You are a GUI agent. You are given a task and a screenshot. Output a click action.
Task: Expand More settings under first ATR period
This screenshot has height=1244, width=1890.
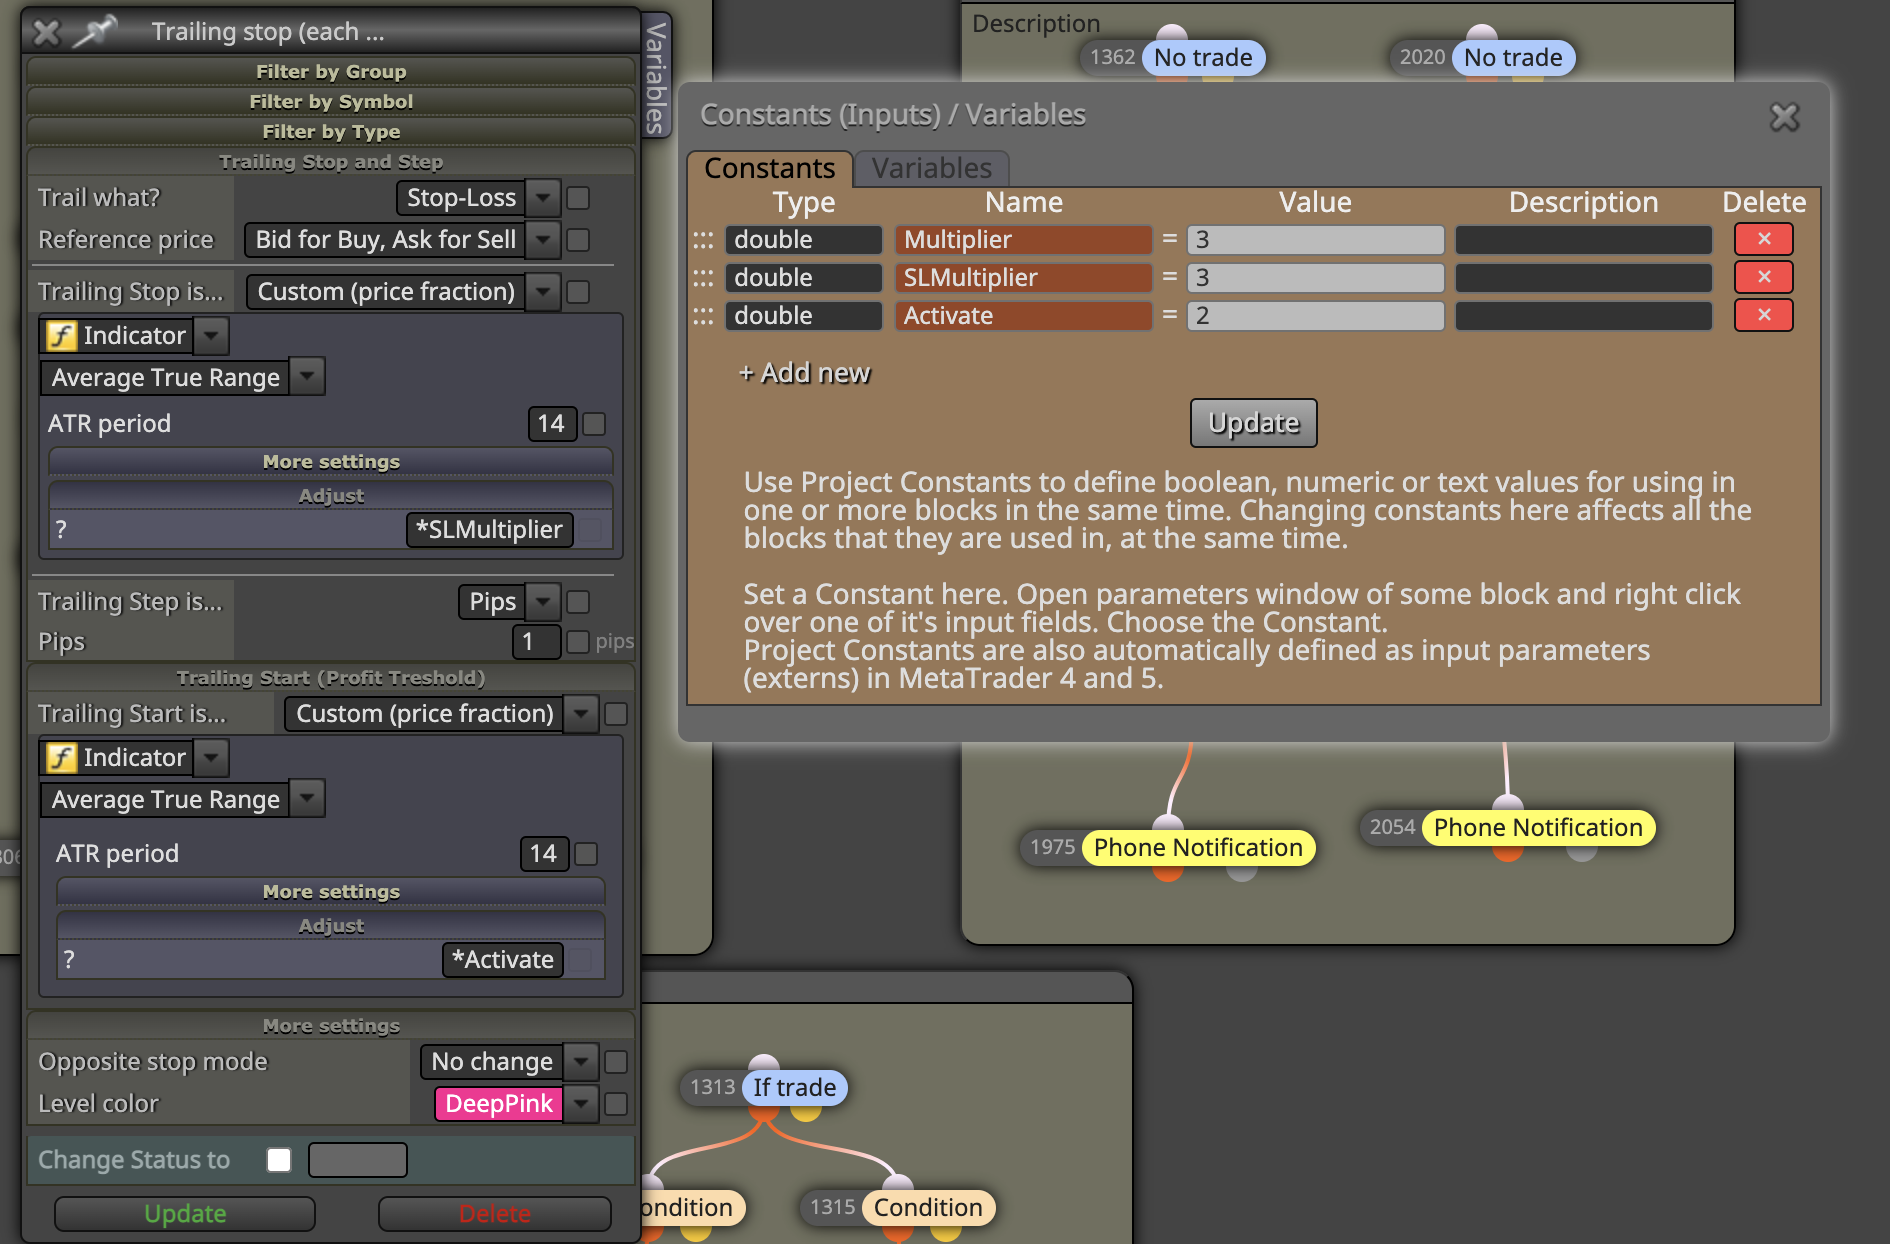pyautogui.click(x=331, y=461)
